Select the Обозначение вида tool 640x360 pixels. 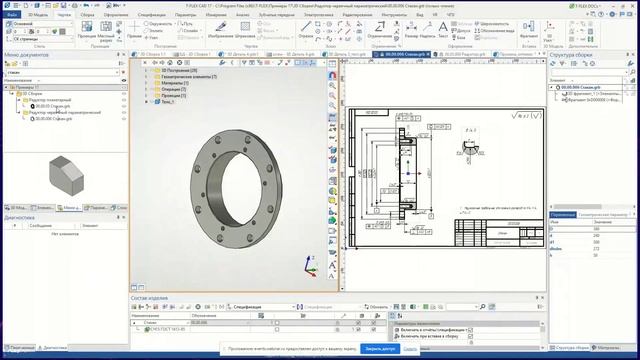[x=494, y=31]
